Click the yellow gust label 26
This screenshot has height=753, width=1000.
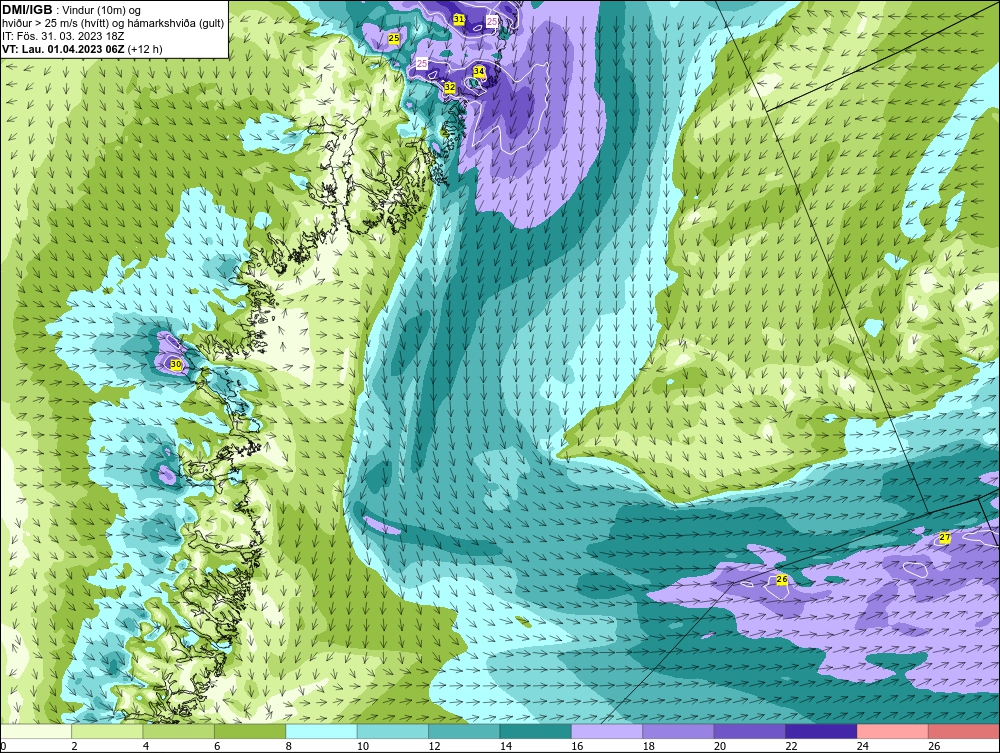tap(782, 580)
